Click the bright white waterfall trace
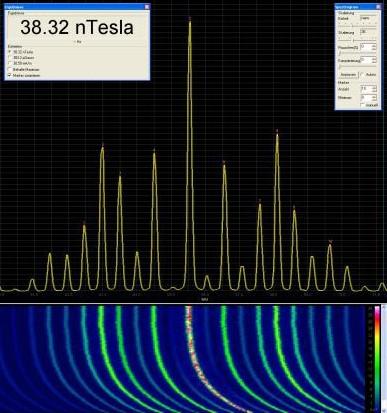387x413 pixels. coord(200,360)
